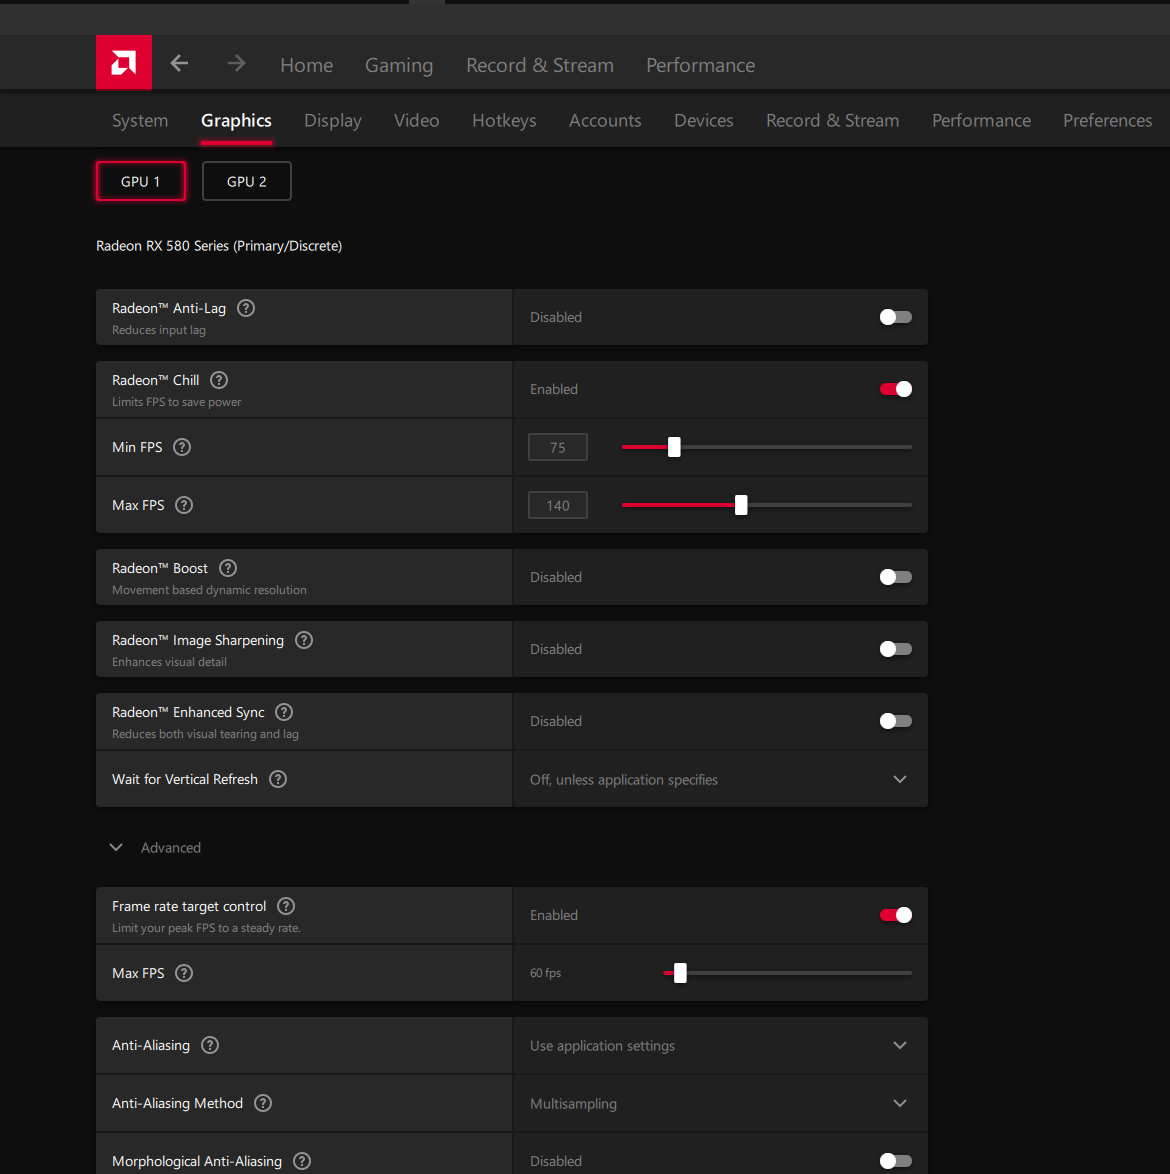Open the Video settings tab
The height and width of the screenshot is (1174, 1170).
coord(416,121)
